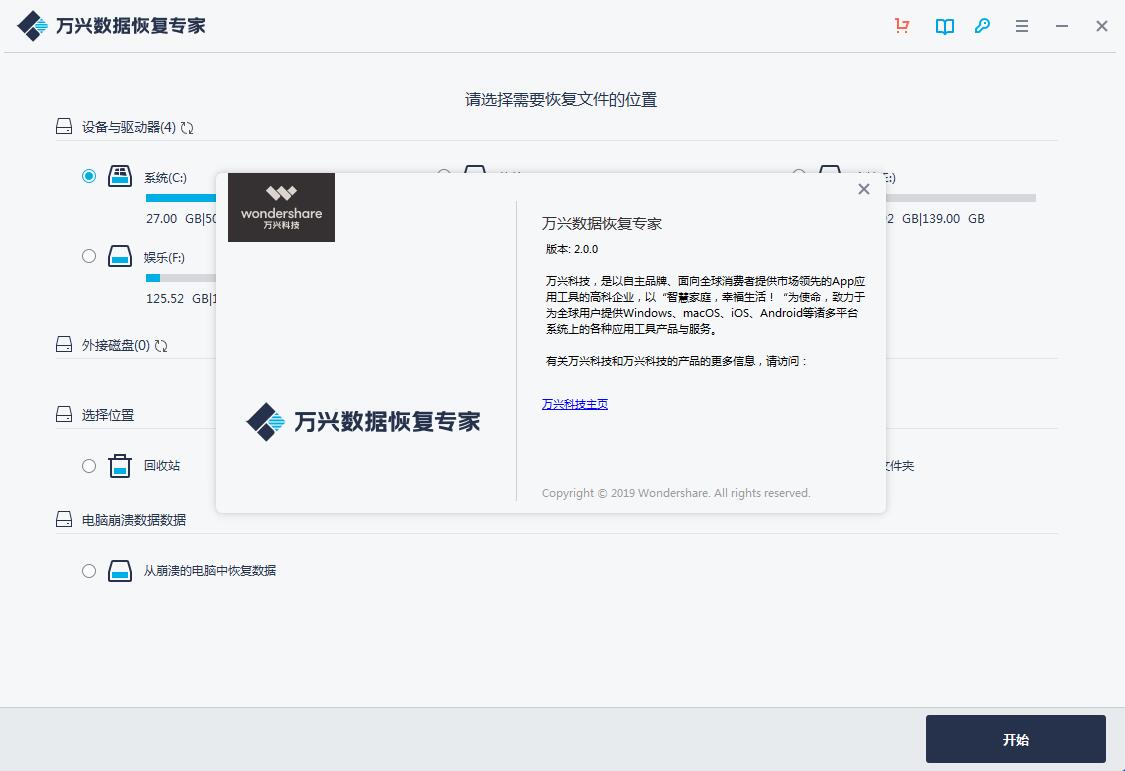Screen dimensions: 1125x771
Task: Select the 娱乐(F:) drive radio button
Action: tap(89, 256)
